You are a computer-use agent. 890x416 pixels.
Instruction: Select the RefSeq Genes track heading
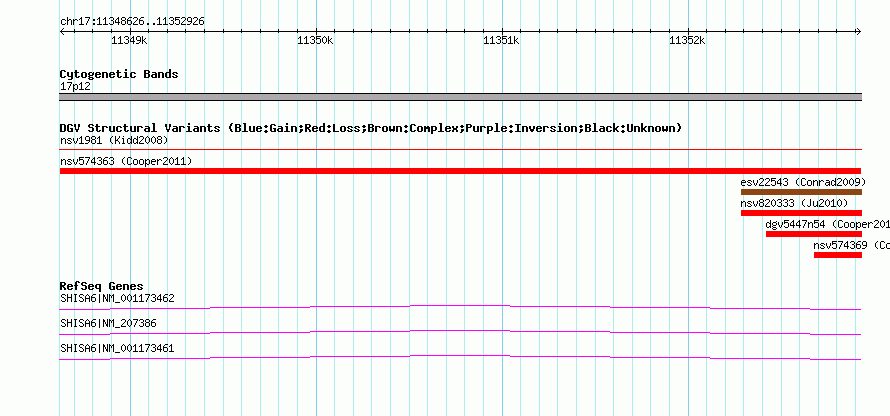click(x=102, y=286)
